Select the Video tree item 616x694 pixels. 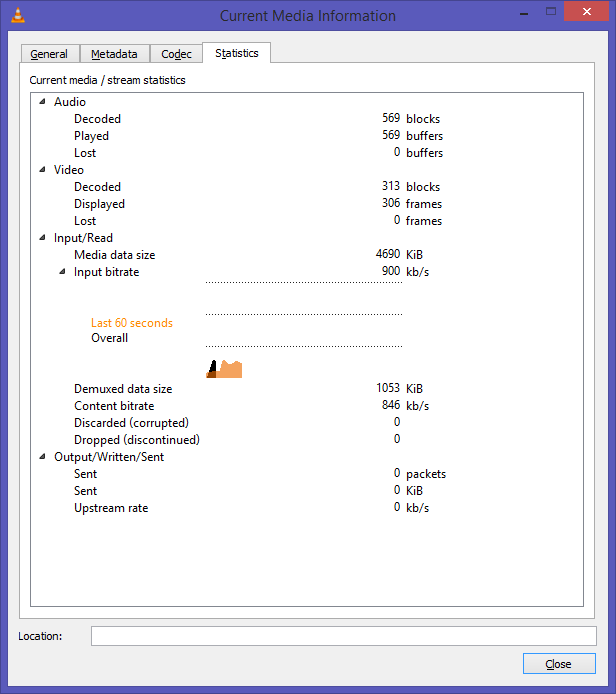coord(69,170)
